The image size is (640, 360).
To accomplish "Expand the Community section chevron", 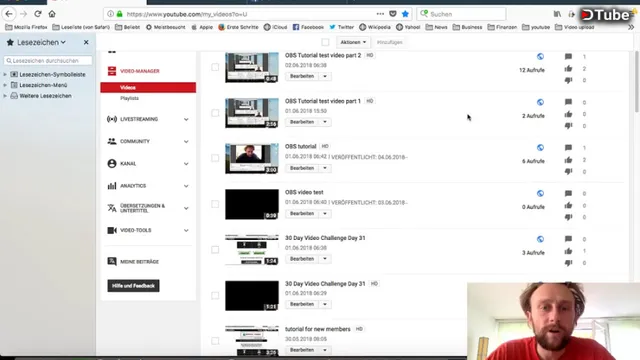I will (186, 141).
